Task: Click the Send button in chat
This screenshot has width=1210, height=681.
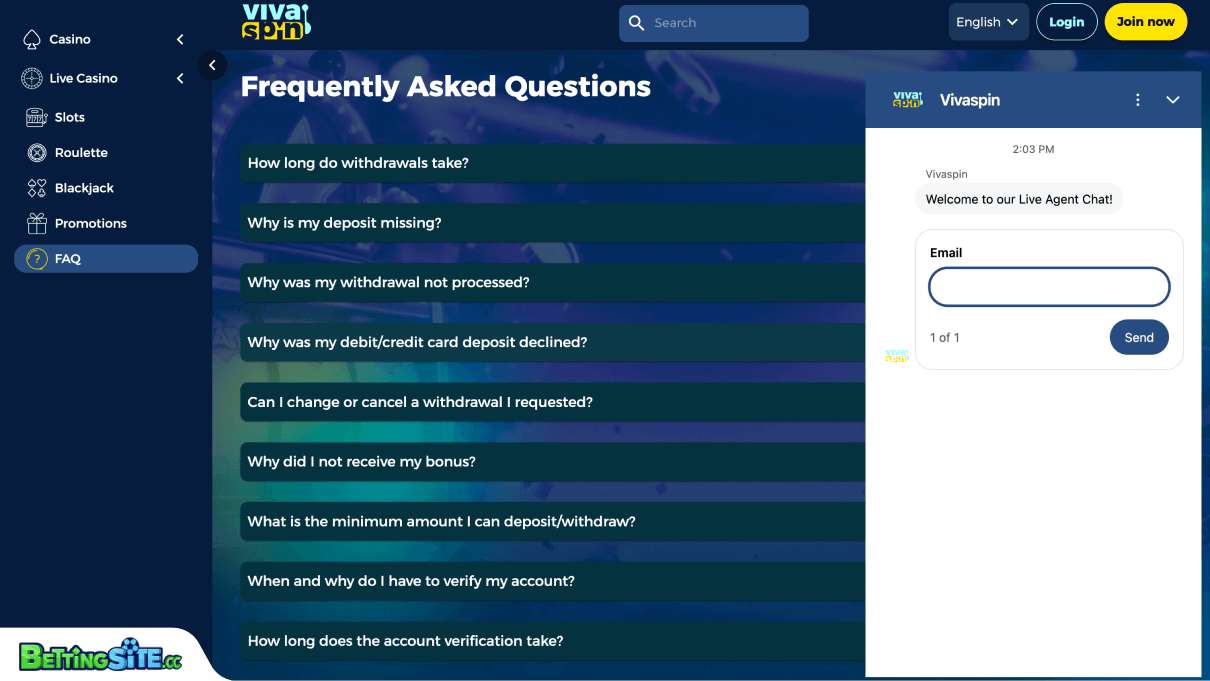Action: (1139, 337)
